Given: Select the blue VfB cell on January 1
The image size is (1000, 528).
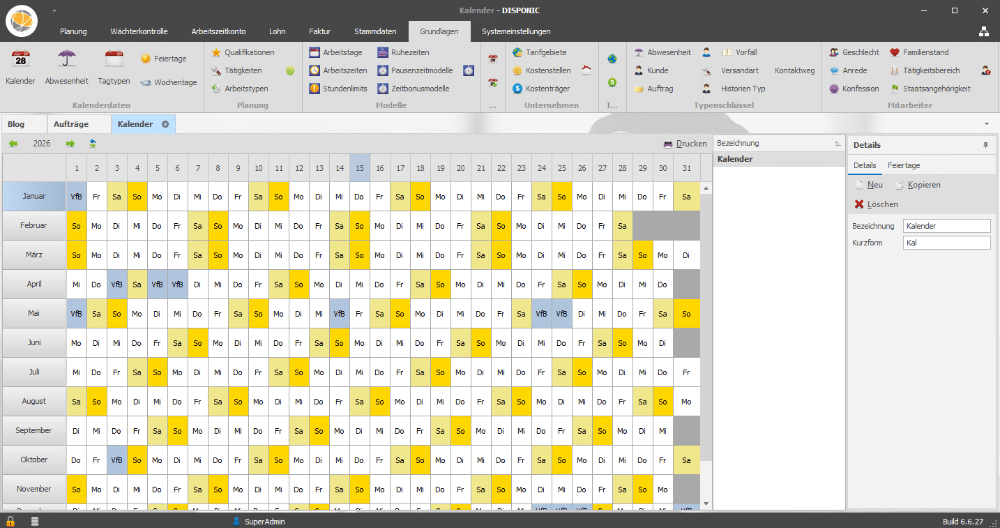Looking at the screenshot, I should [76, 197].
